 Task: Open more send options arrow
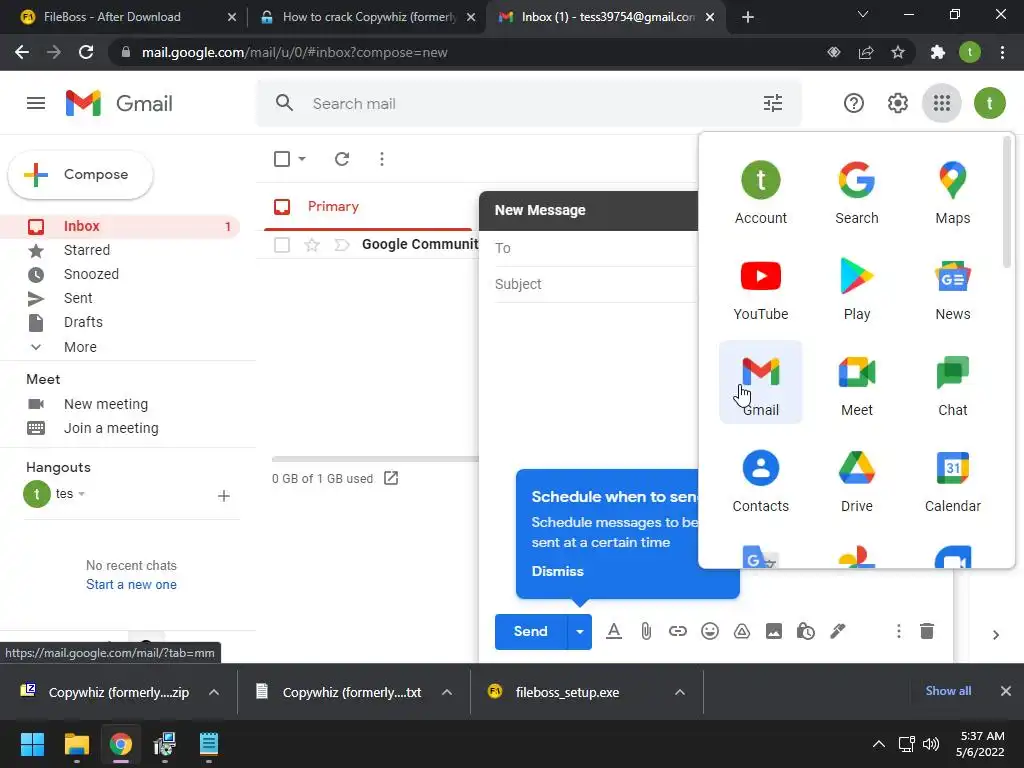click(x=579, y=632)
